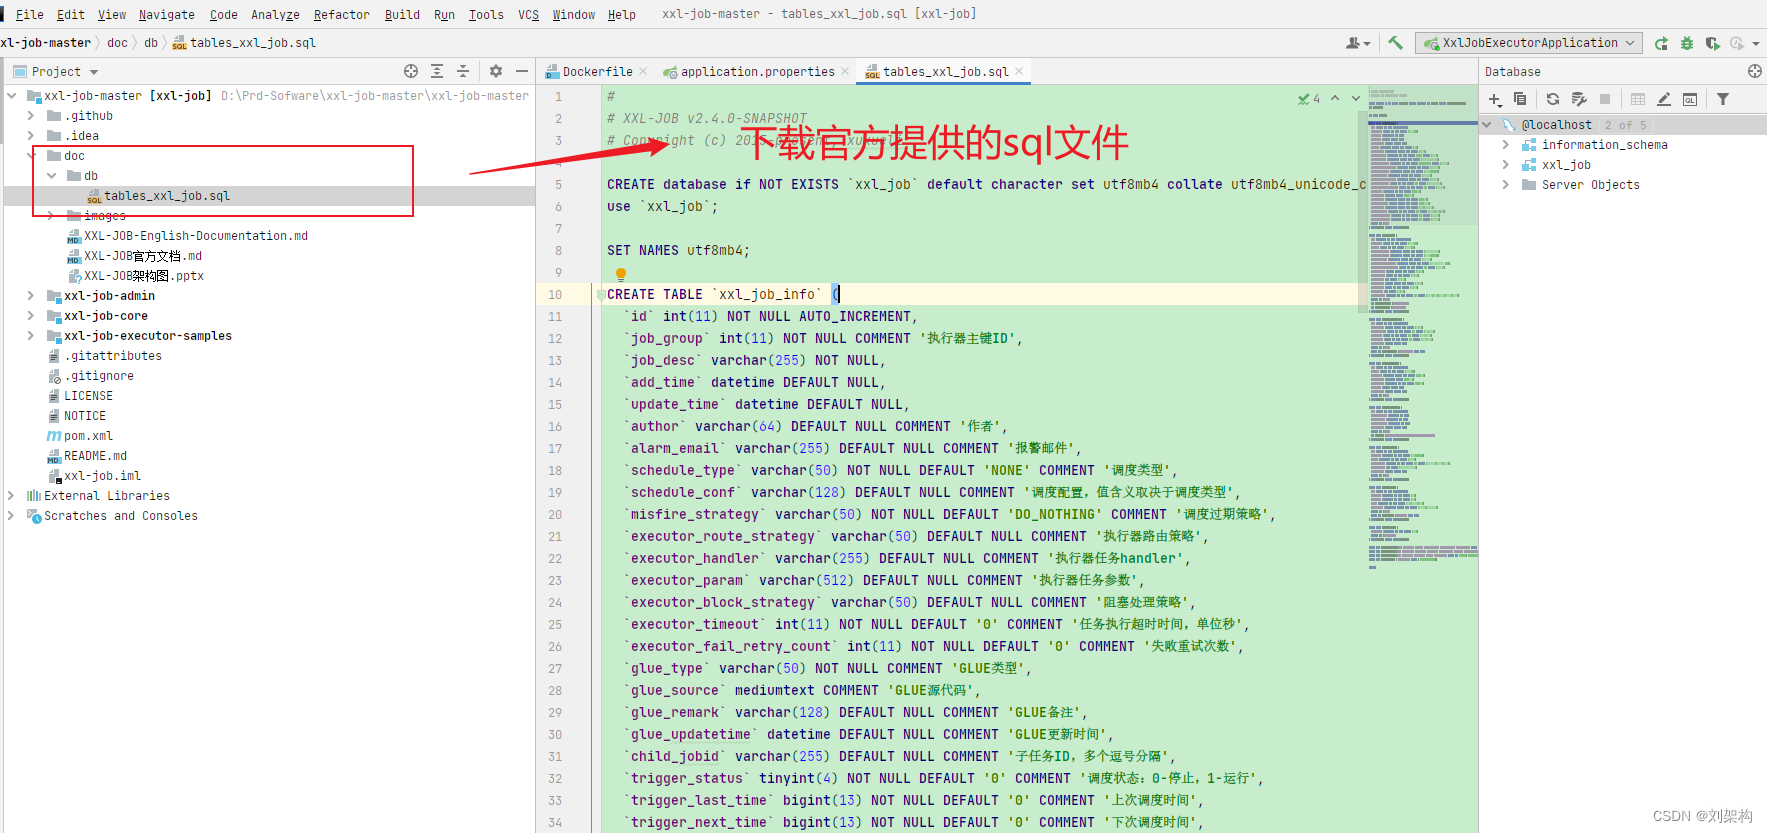Screen dimensions: 1767x833
Task: Select .gitignore file
Action: (x=100, y=376)
